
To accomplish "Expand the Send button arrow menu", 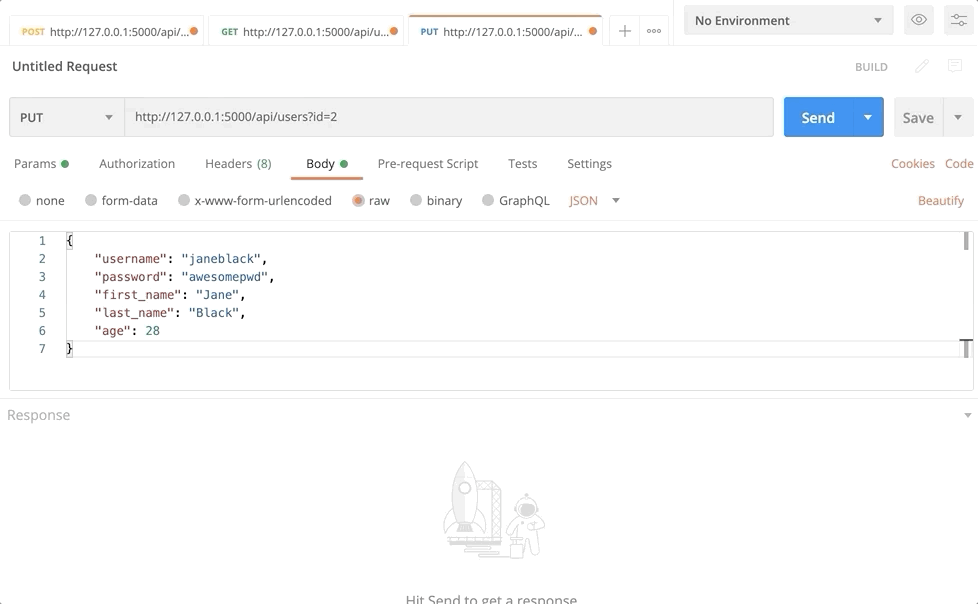I will (x=867, y=117).
